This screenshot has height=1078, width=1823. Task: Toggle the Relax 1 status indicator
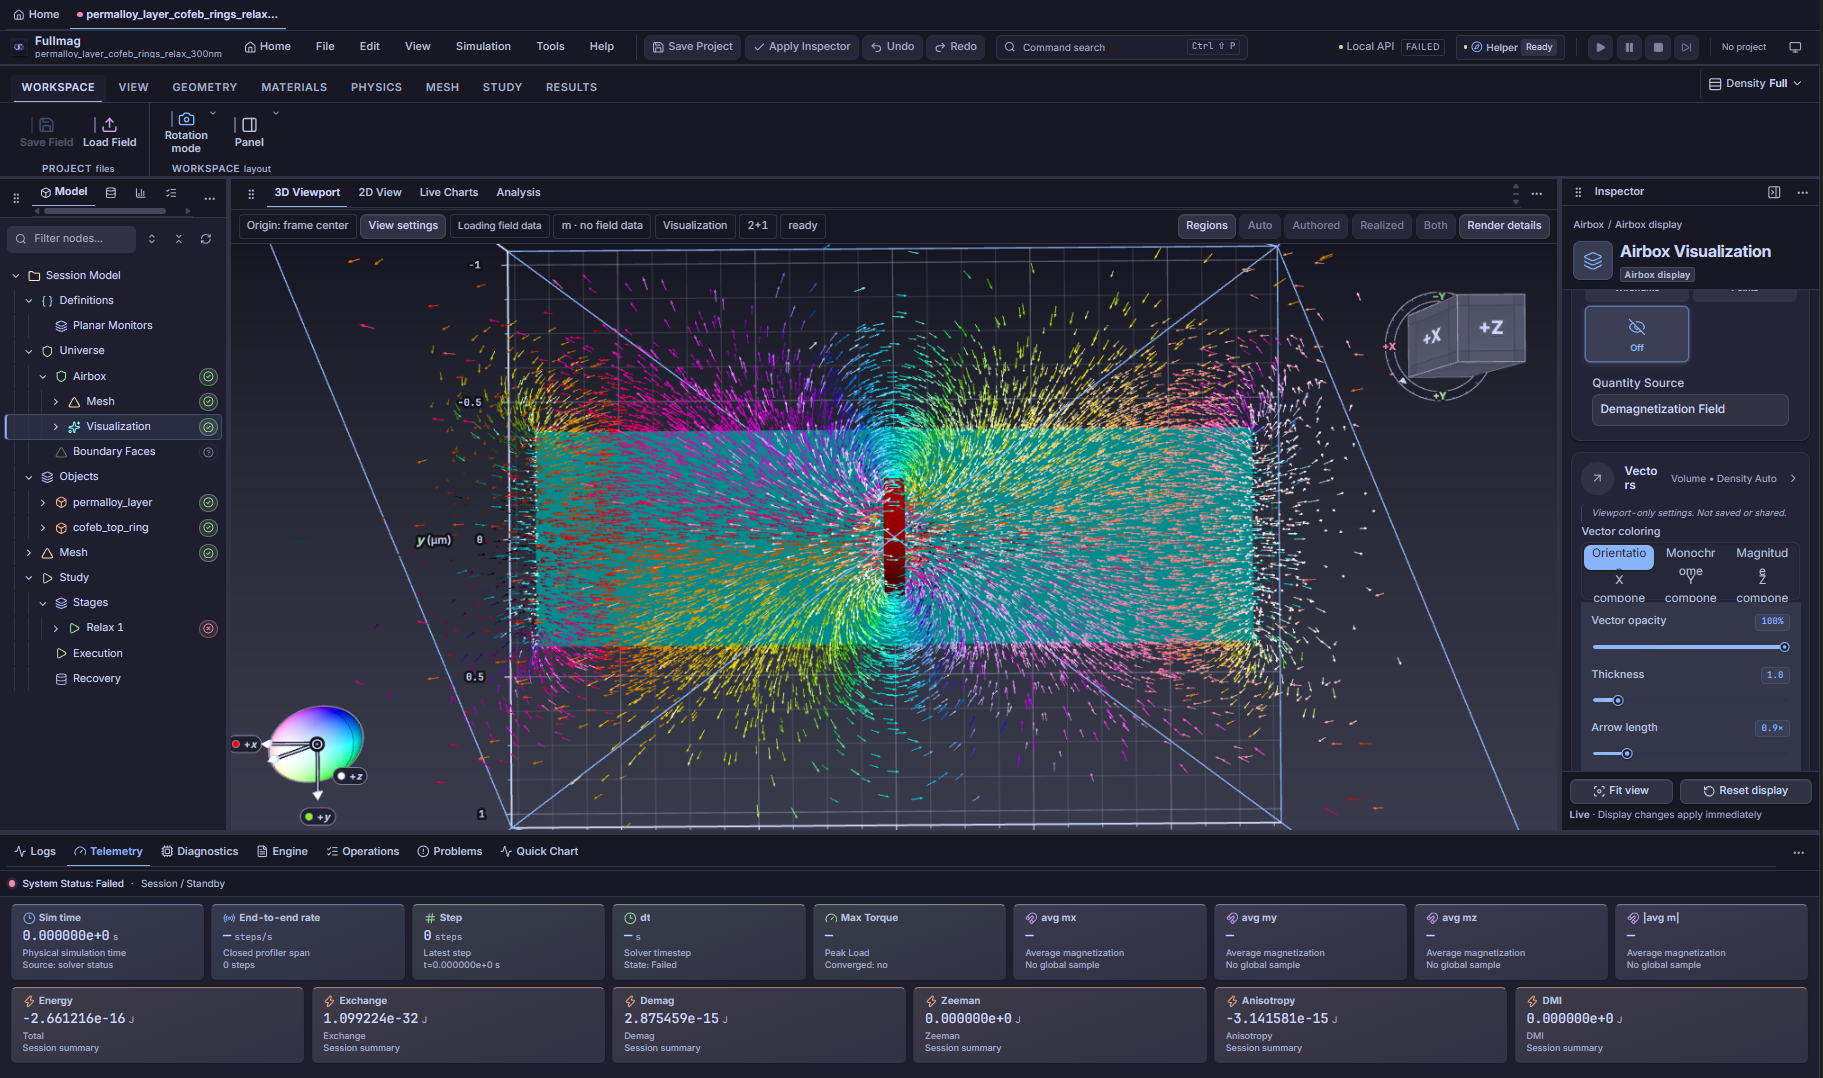(208, 629)
